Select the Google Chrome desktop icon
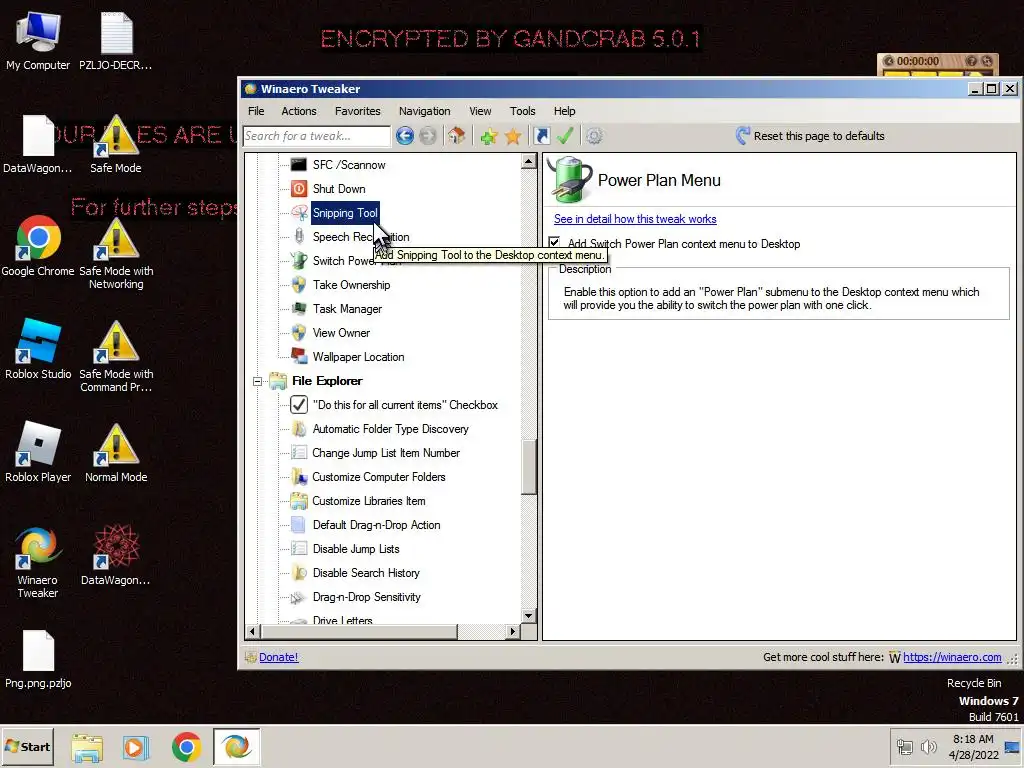Screen dimensions: 1024x768 (x=38, y=246)
